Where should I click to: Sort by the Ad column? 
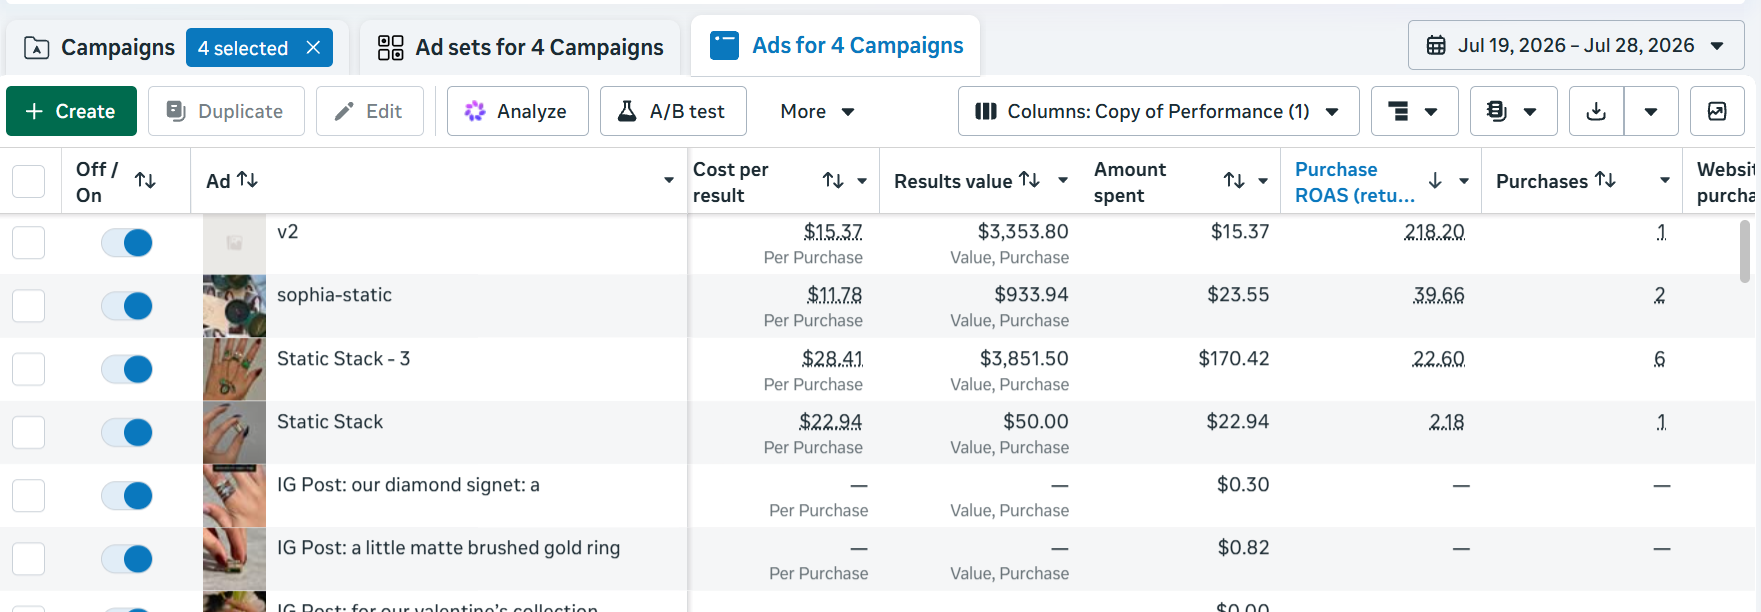pos(248,180)
